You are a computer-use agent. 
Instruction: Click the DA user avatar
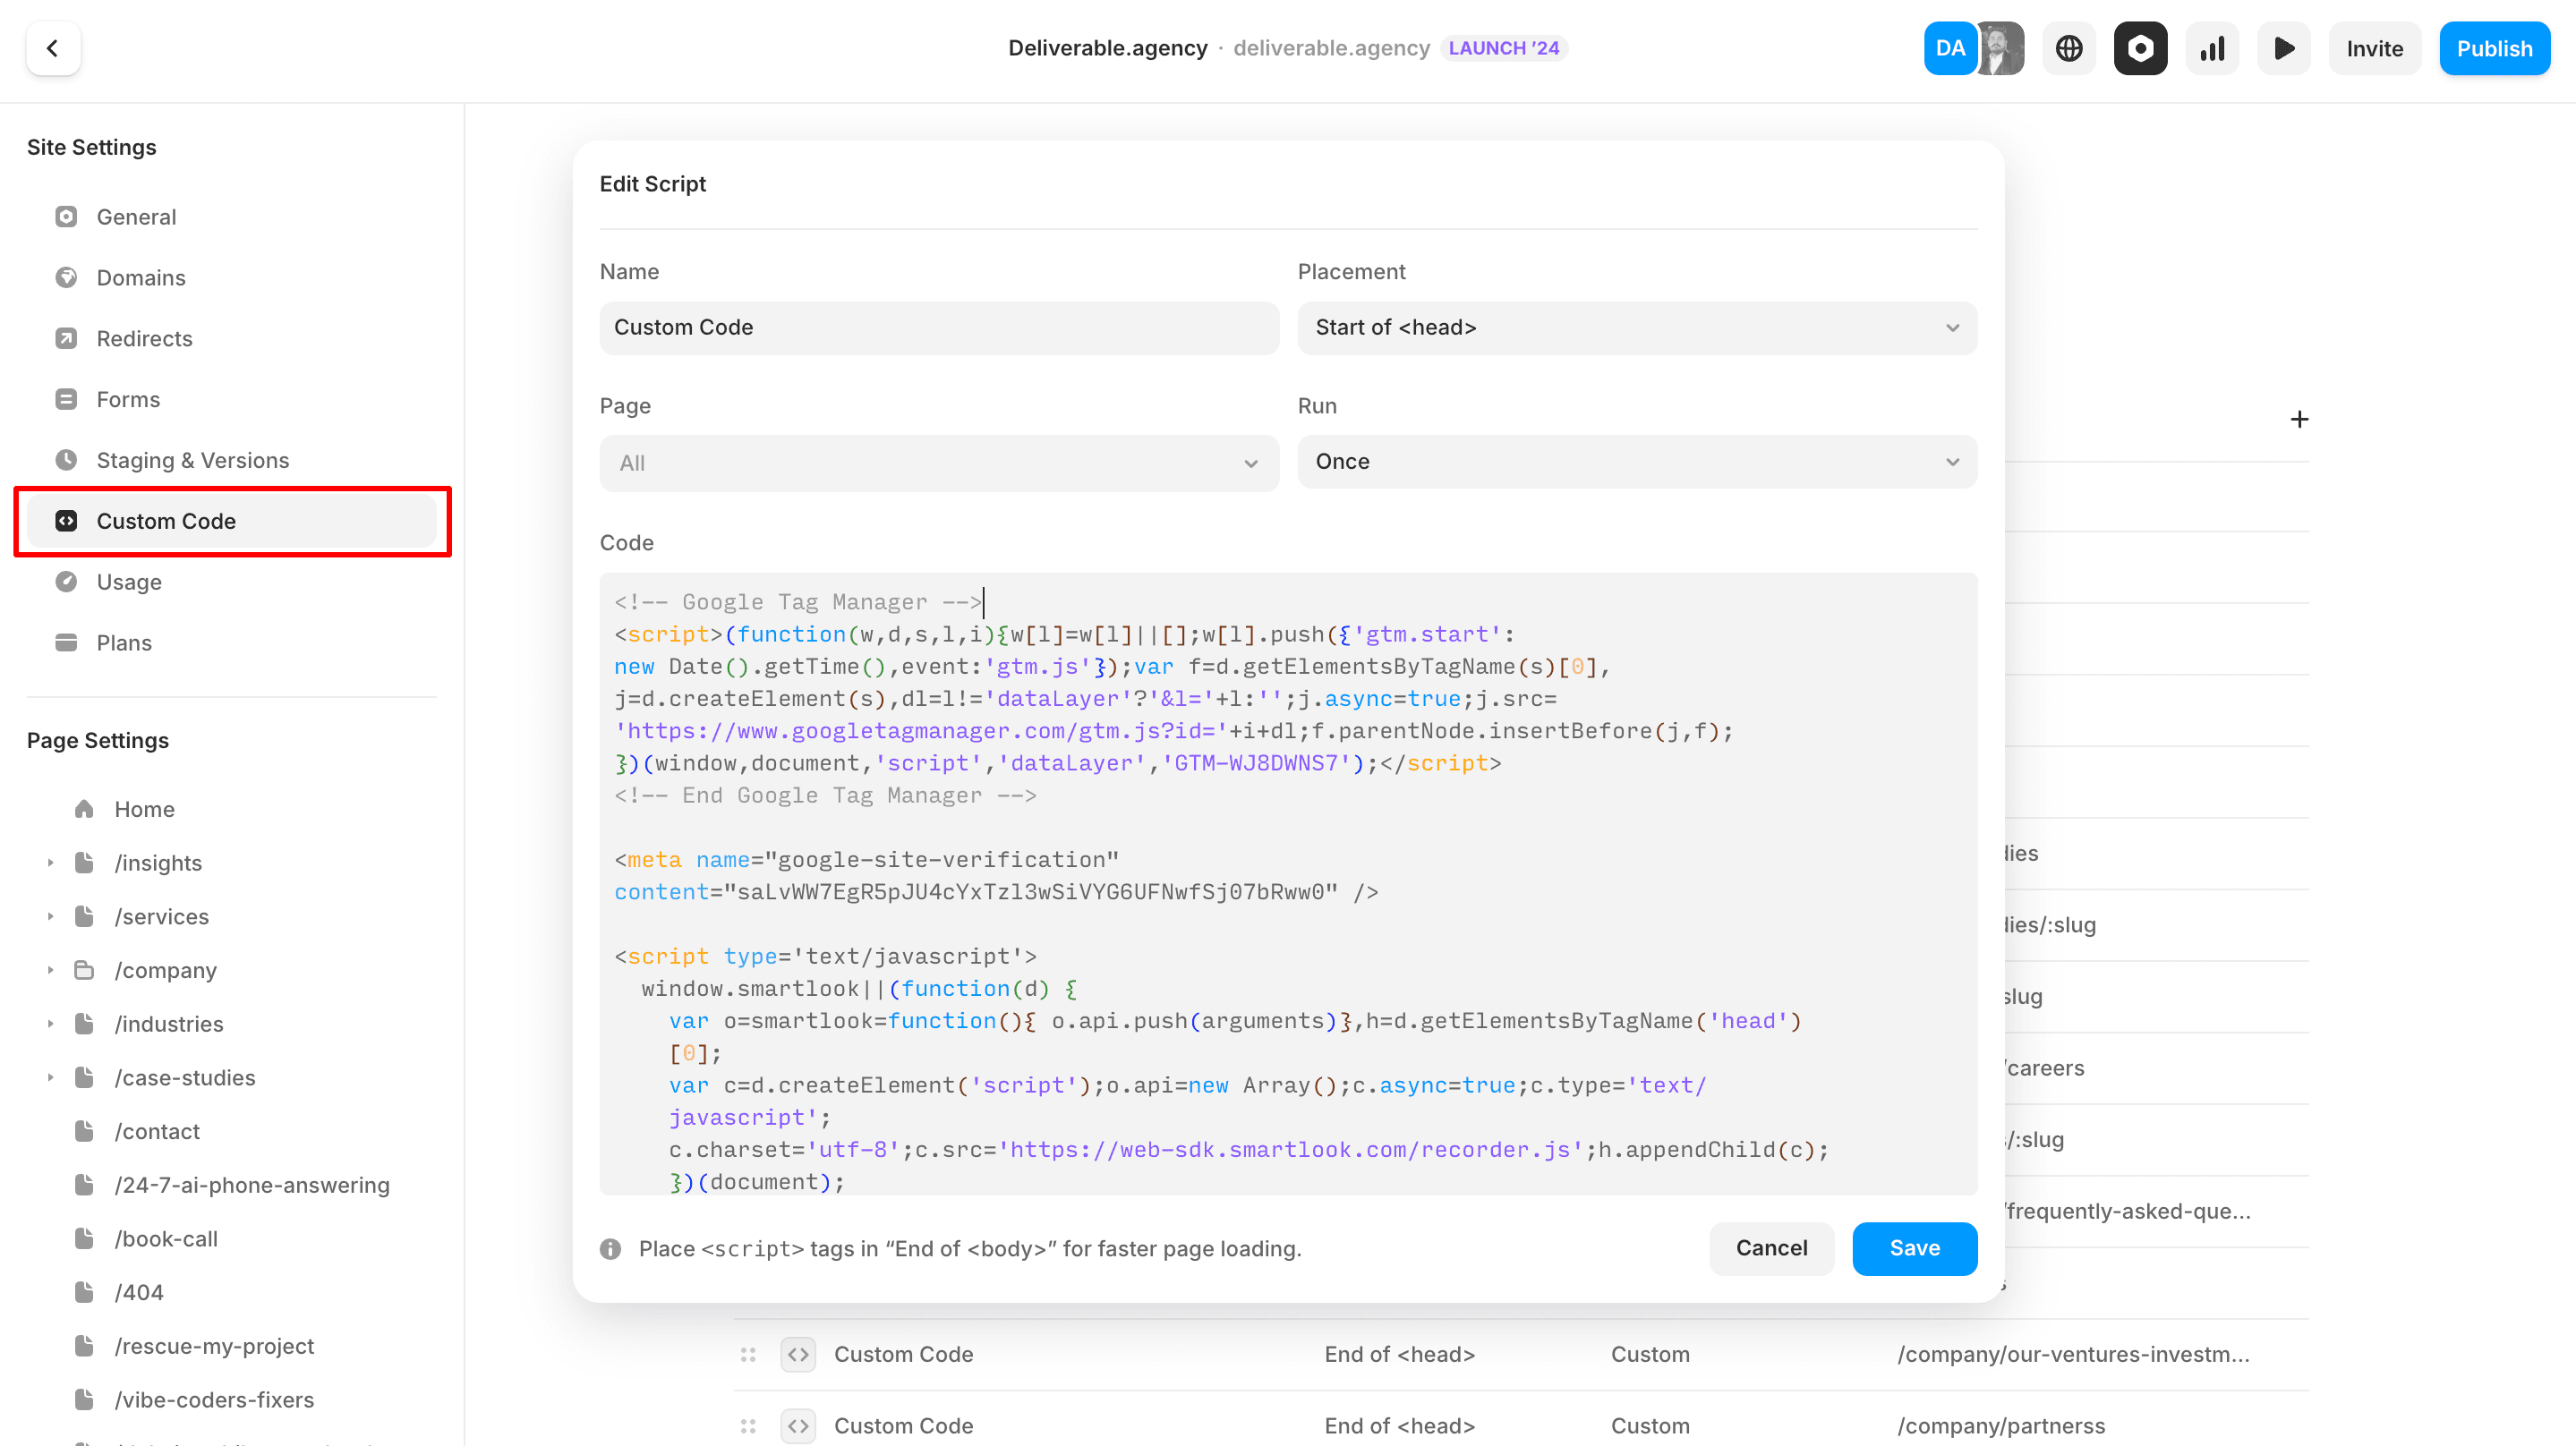click(1949, 48)
